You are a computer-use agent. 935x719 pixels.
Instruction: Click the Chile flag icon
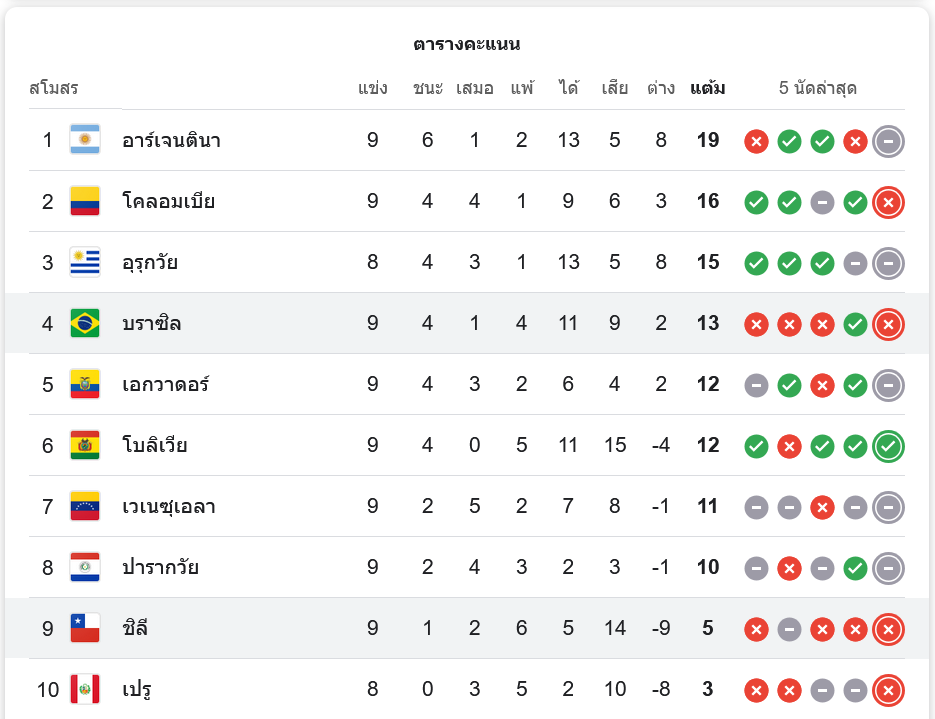click(85, 628)
